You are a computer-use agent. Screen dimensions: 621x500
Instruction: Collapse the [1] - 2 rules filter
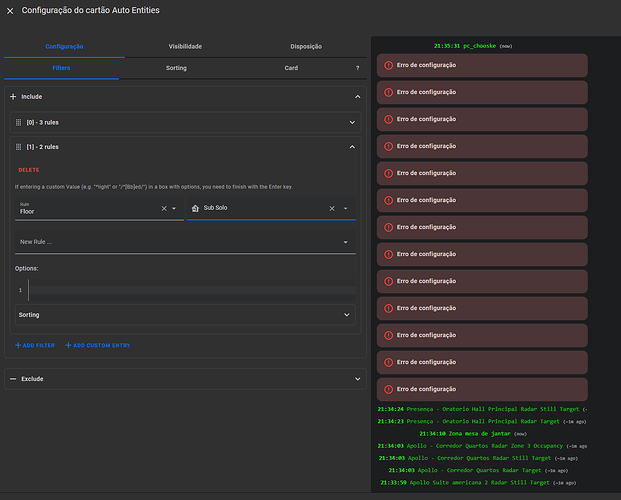[x=352, y=146]
